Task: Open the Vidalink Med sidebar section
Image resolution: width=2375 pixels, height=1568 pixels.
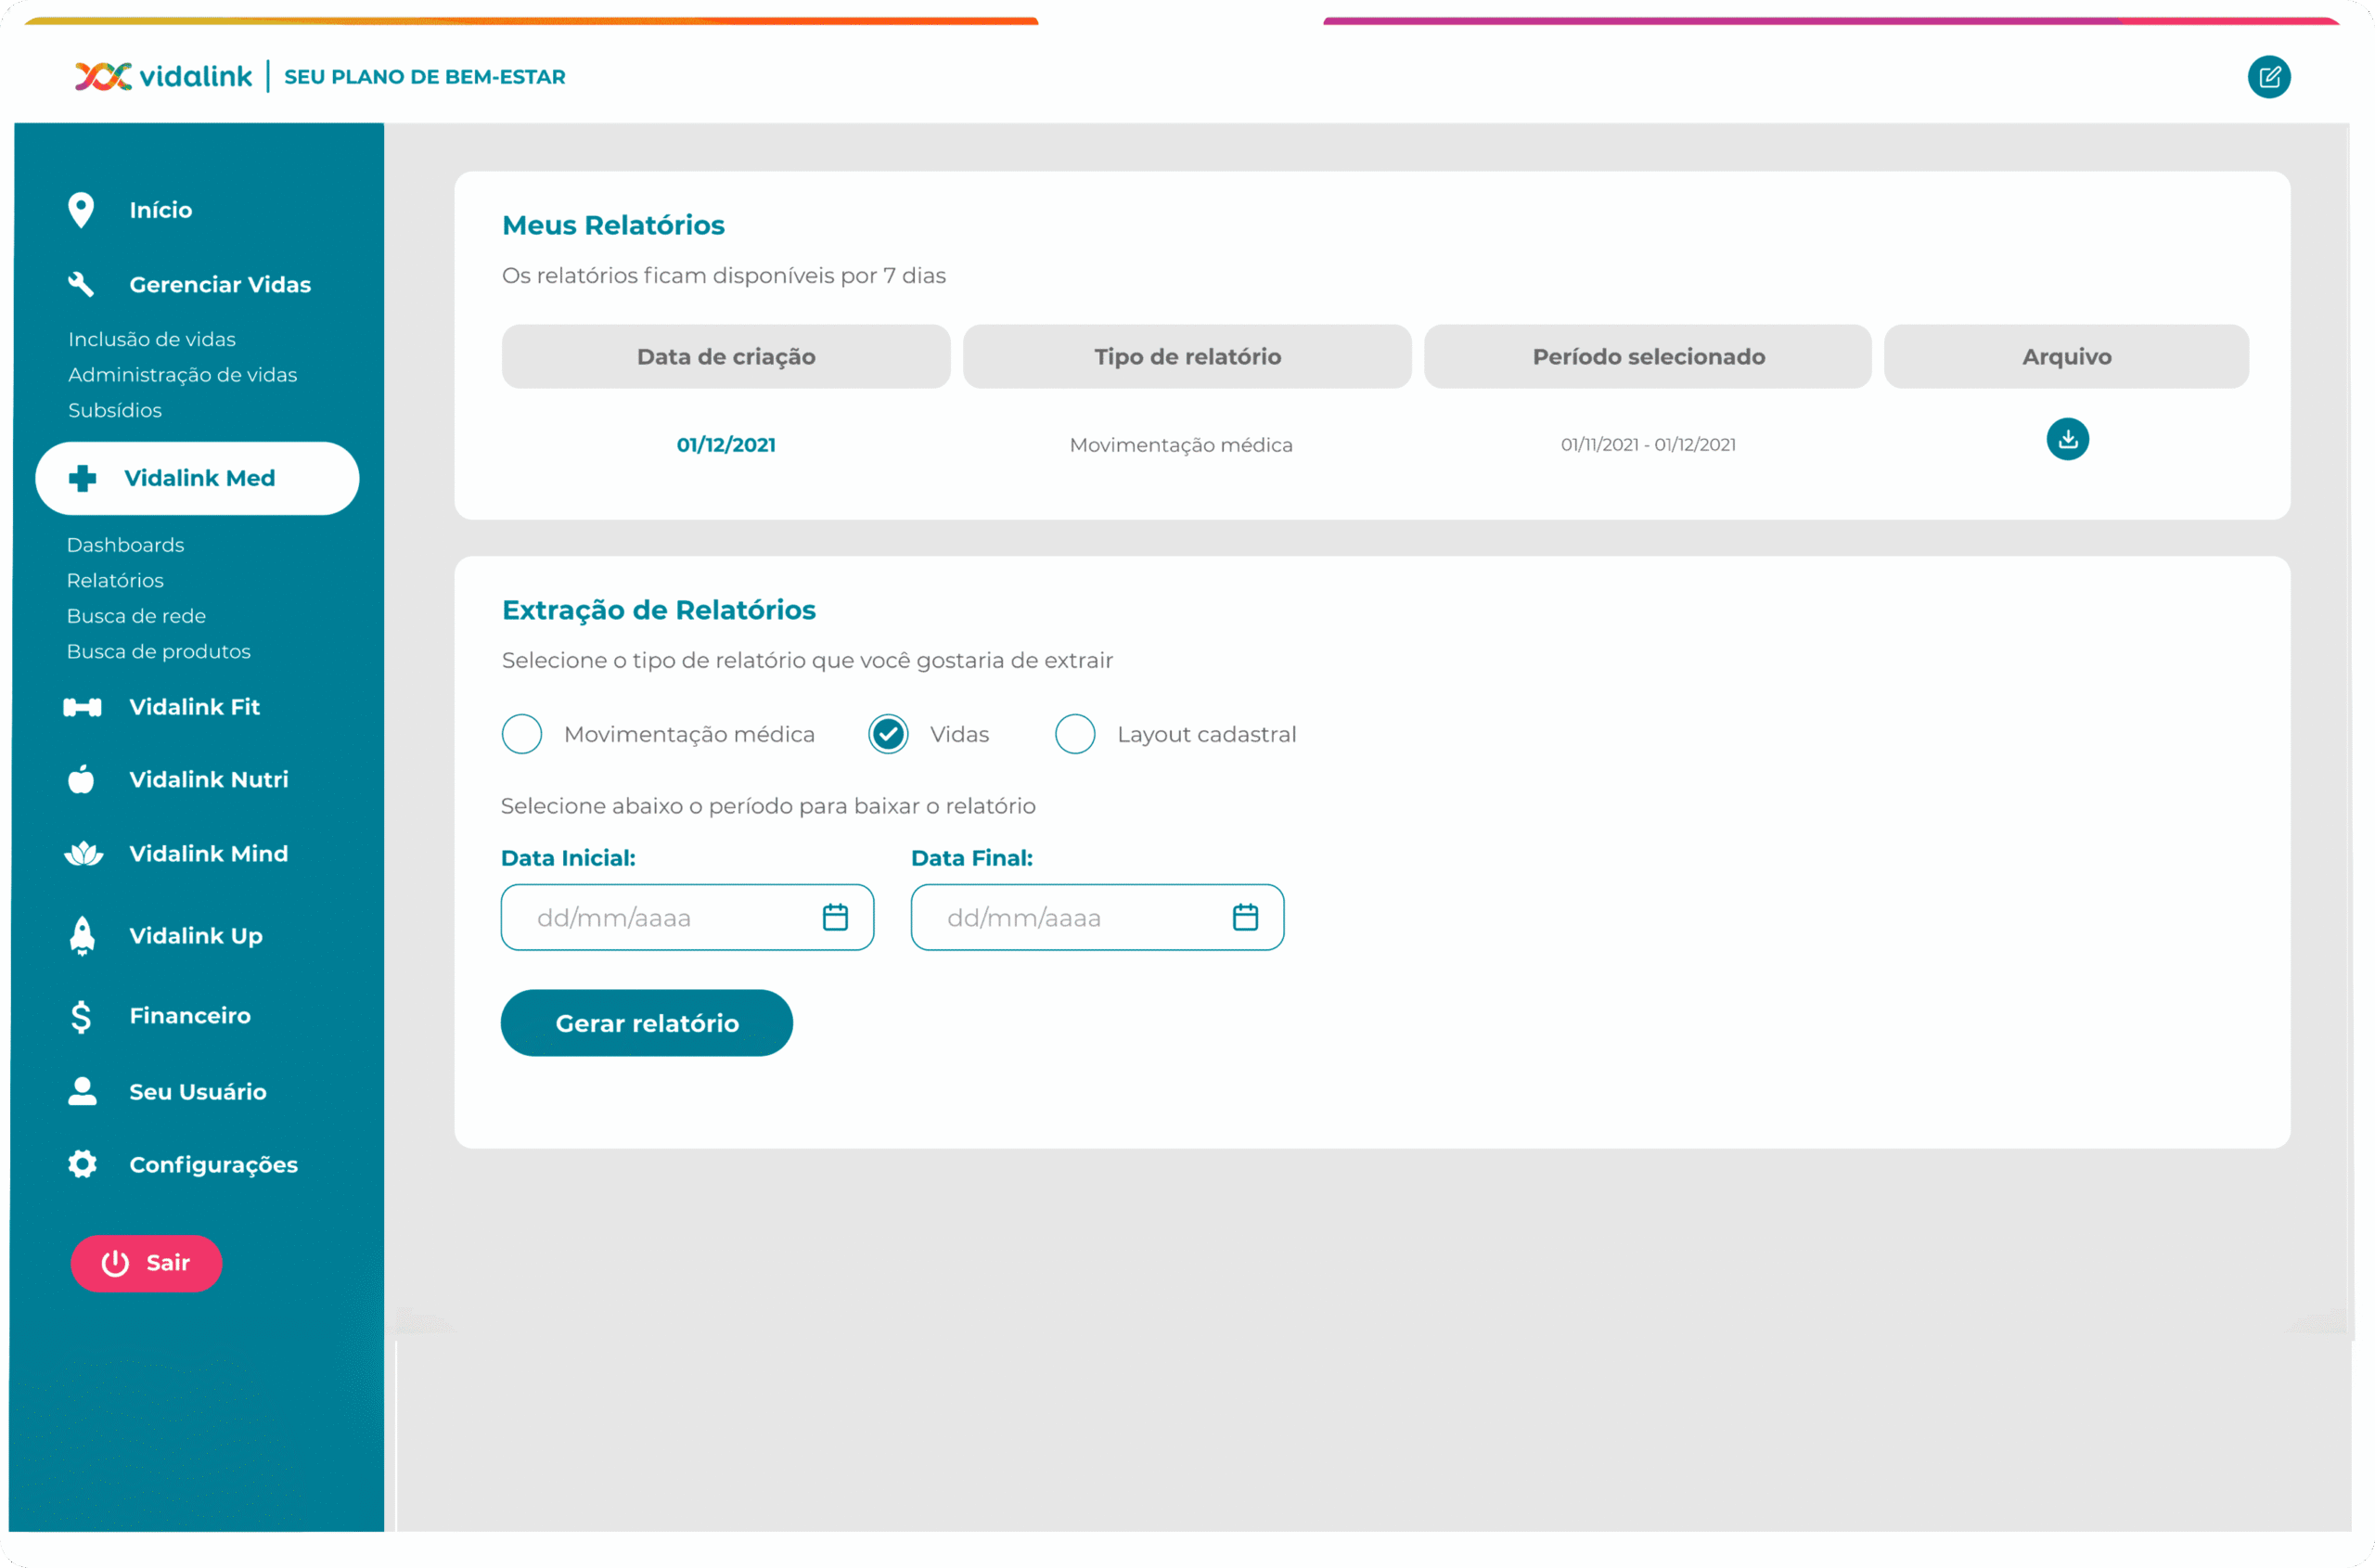Action: pos(198,479)
